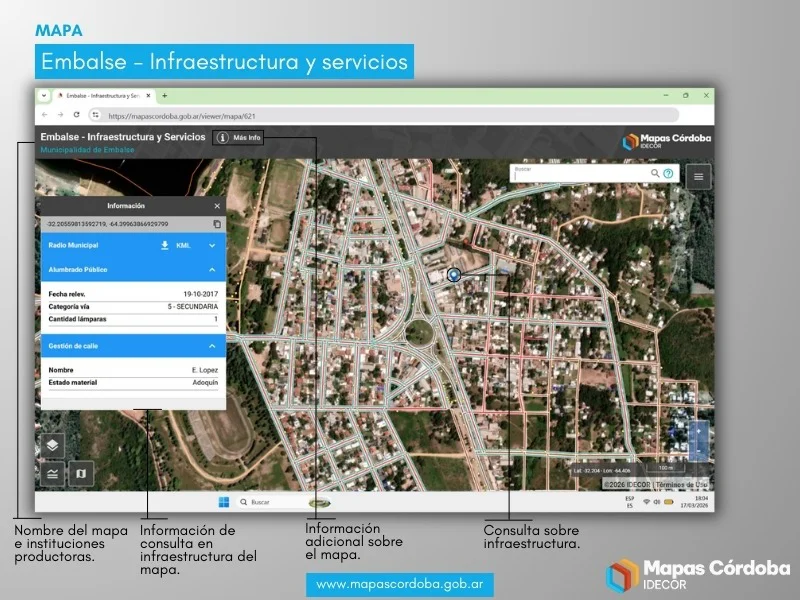Expand the Radio Municipal section
800x600 pixels.
(x=212, y=245)
